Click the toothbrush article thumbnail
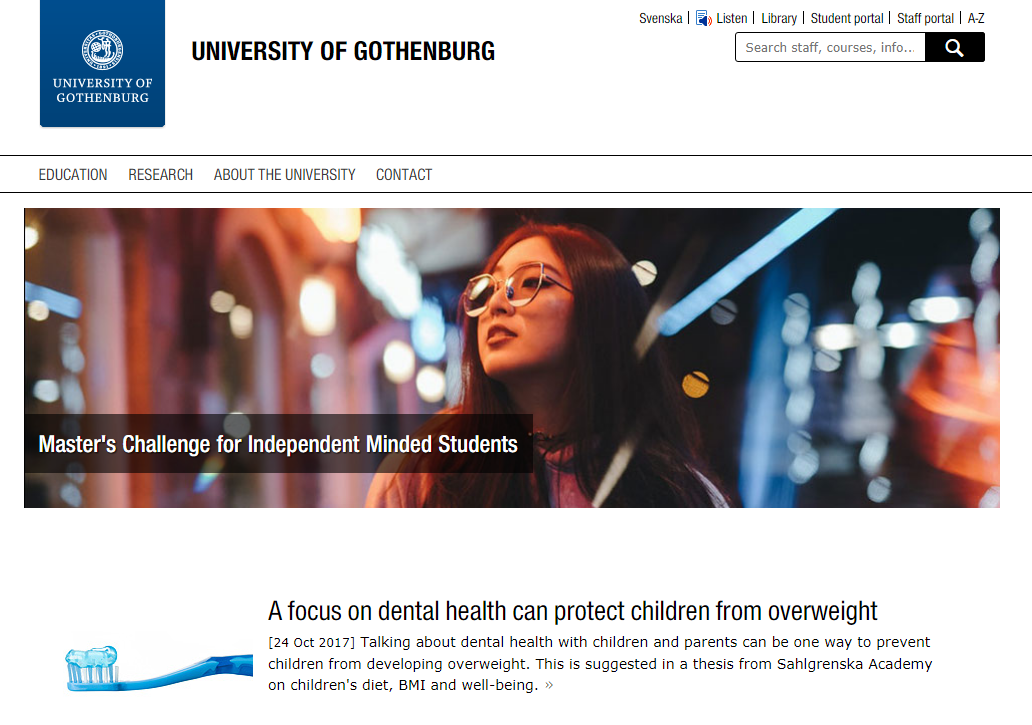The width and height of the screenshot is (1032, 725). click(x=159, y=668)
